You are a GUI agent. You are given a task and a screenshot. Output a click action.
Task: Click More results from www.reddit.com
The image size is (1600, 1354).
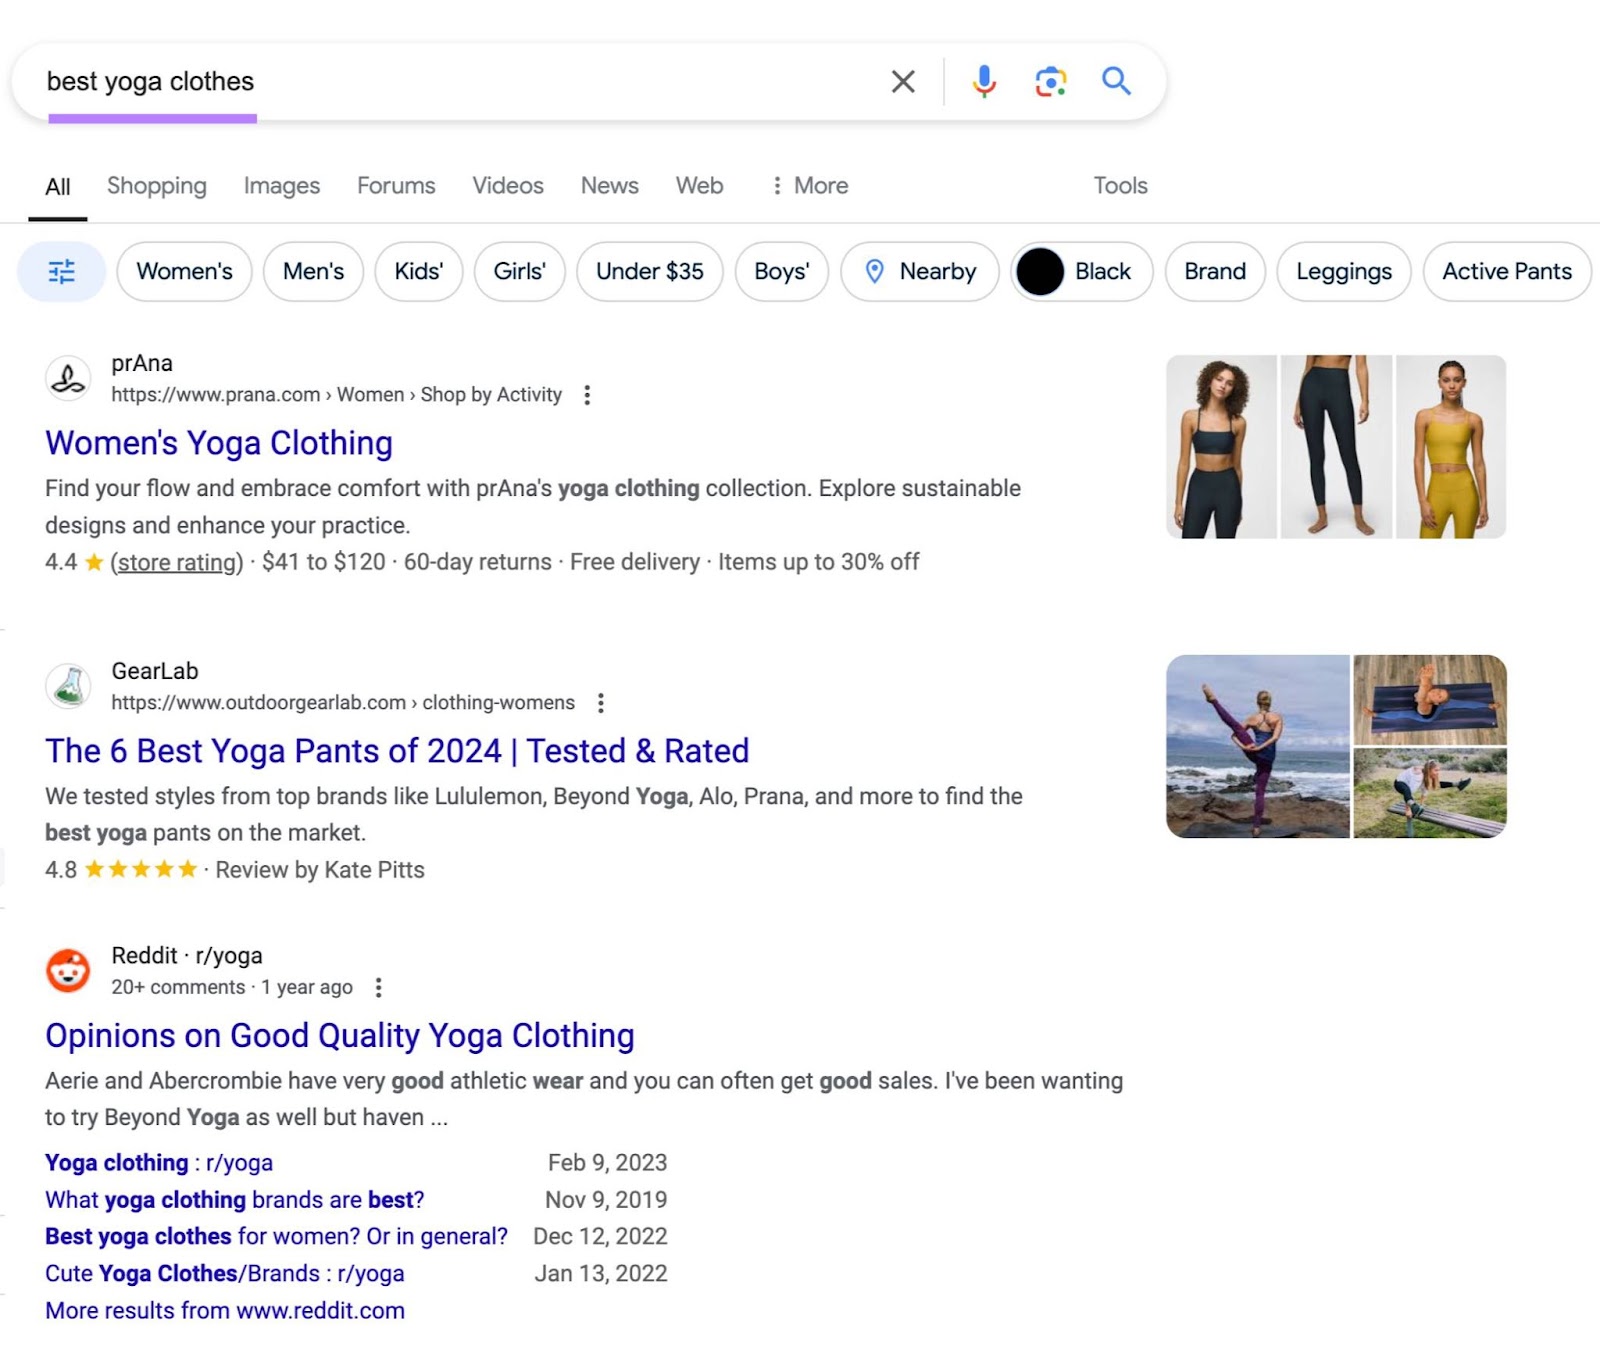[x=225, y=1311]
